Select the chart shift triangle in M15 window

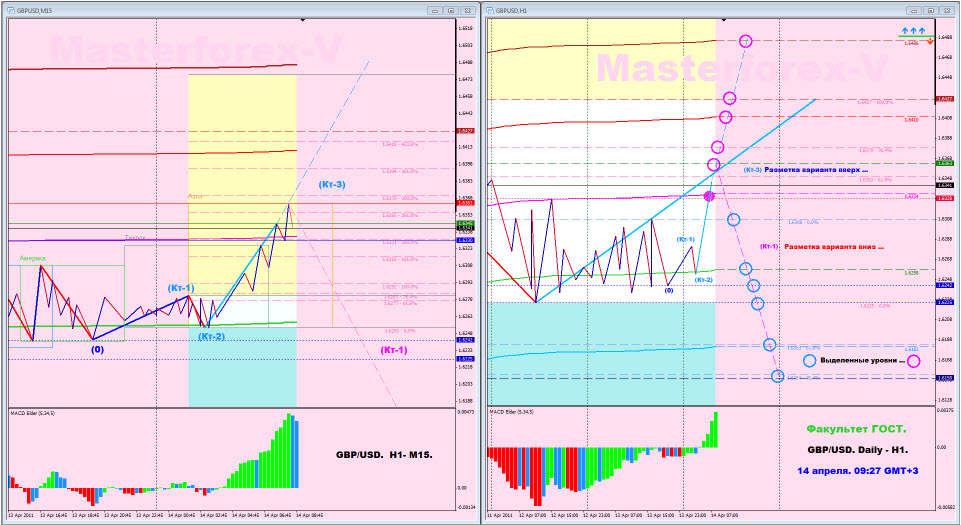pos(302,20)
